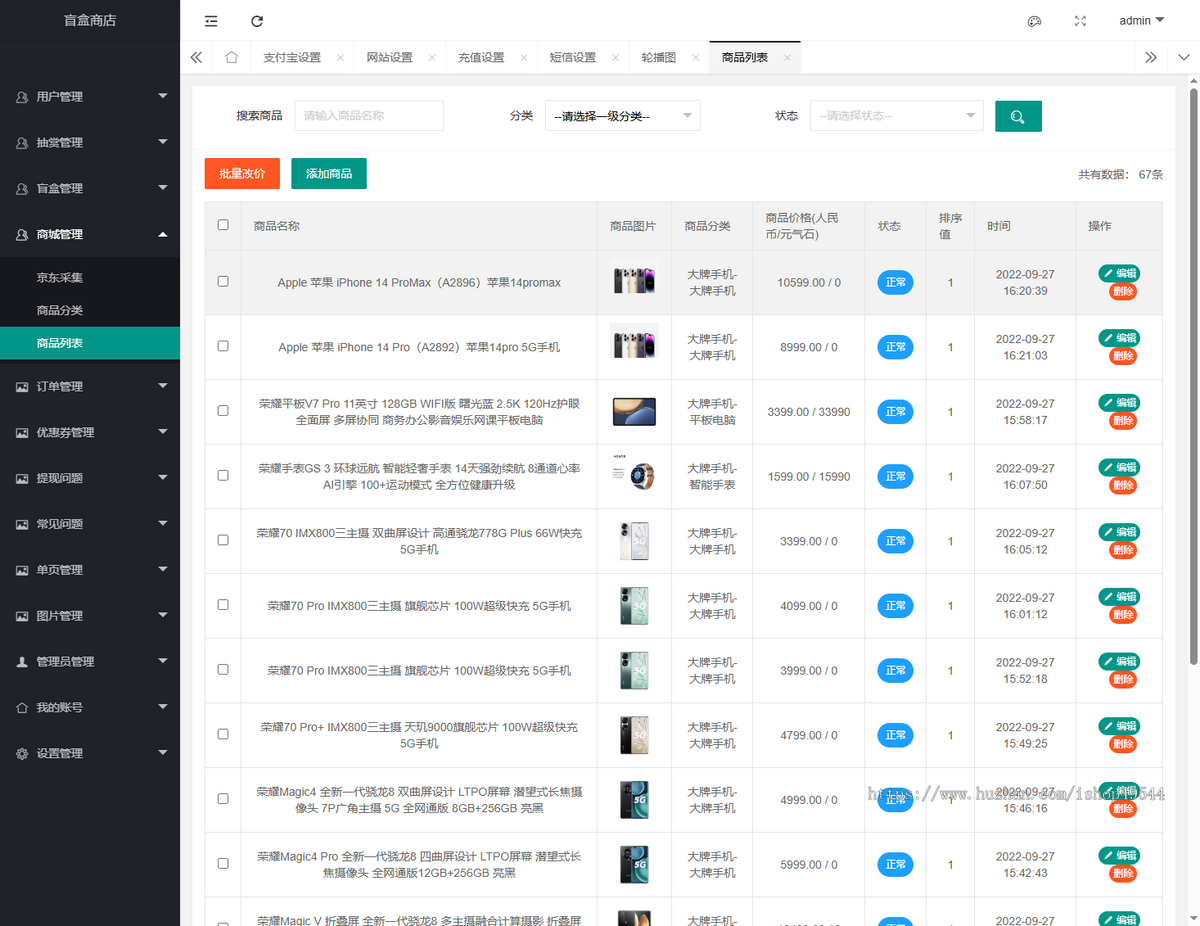Image resolution: width=1200 pixels, height=926 pixels.
Task: Switch to the 支付宝设置 tab
Action: tap(292, 58)
